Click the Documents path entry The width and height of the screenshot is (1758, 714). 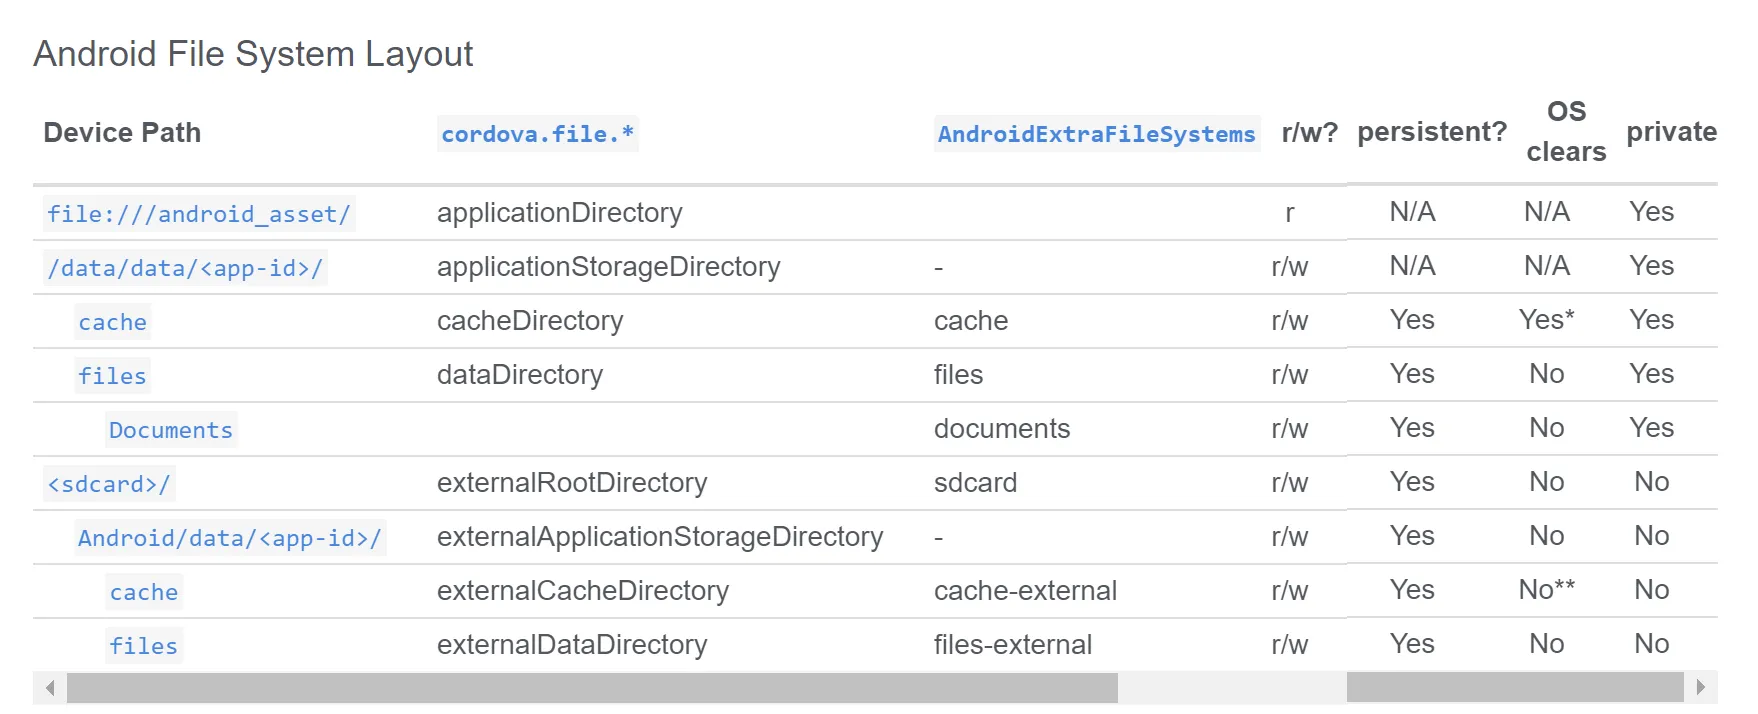point(171,430)
